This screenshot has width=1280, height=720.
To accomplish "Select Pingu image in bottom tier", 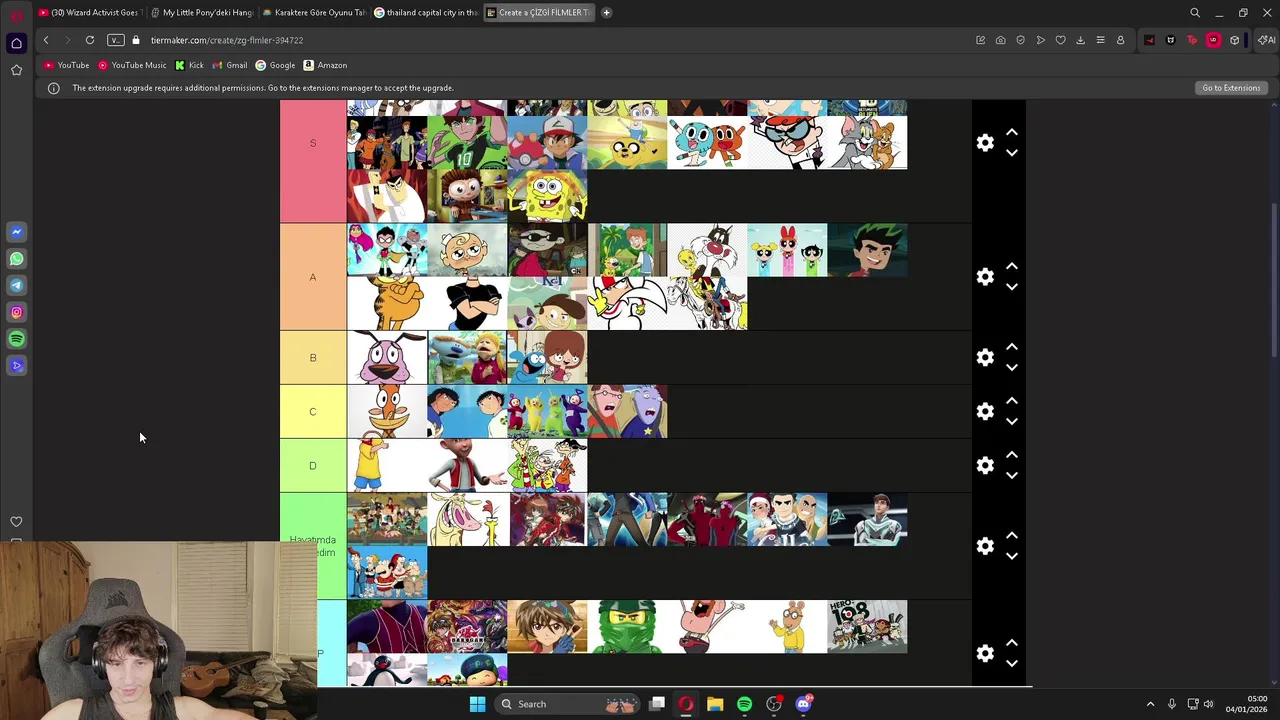I will 387,670.
